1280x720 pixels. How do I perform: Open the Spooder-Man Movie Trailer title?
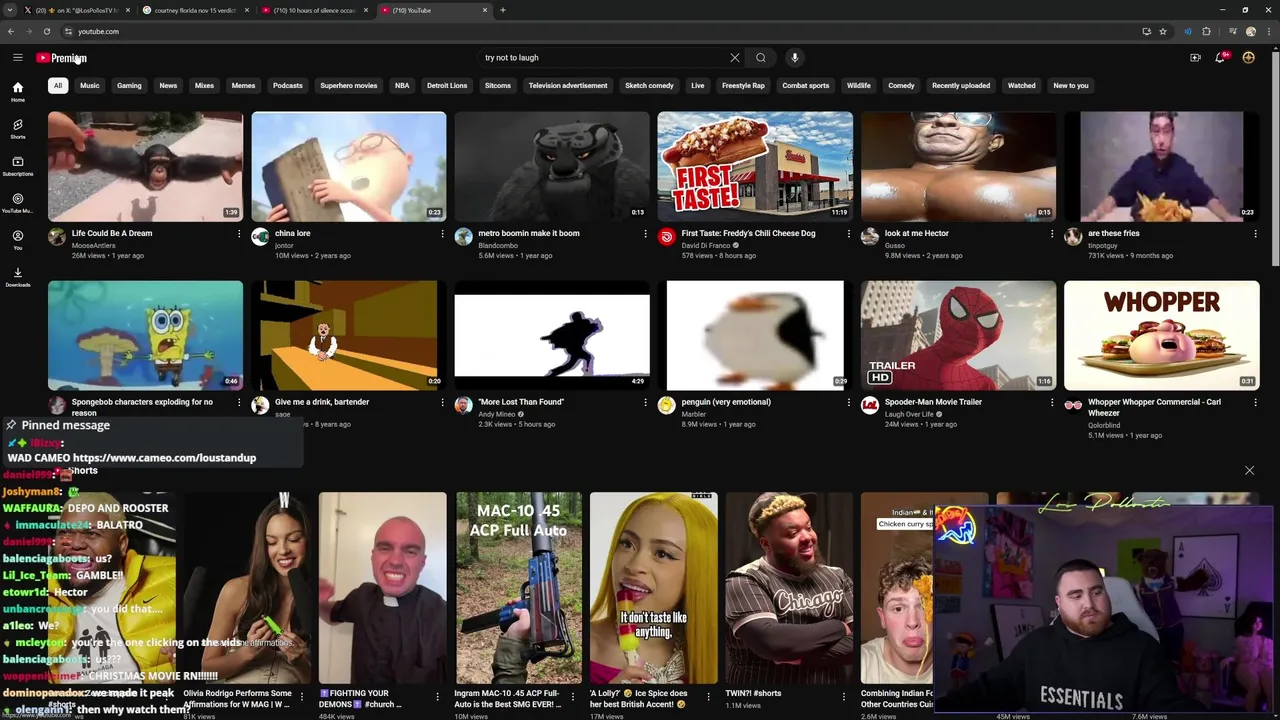933,402
